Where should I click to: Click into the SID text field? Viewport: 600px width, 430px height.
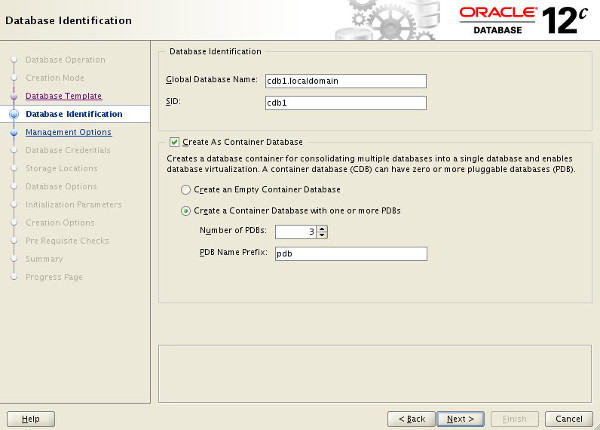(x=346, y=103)
